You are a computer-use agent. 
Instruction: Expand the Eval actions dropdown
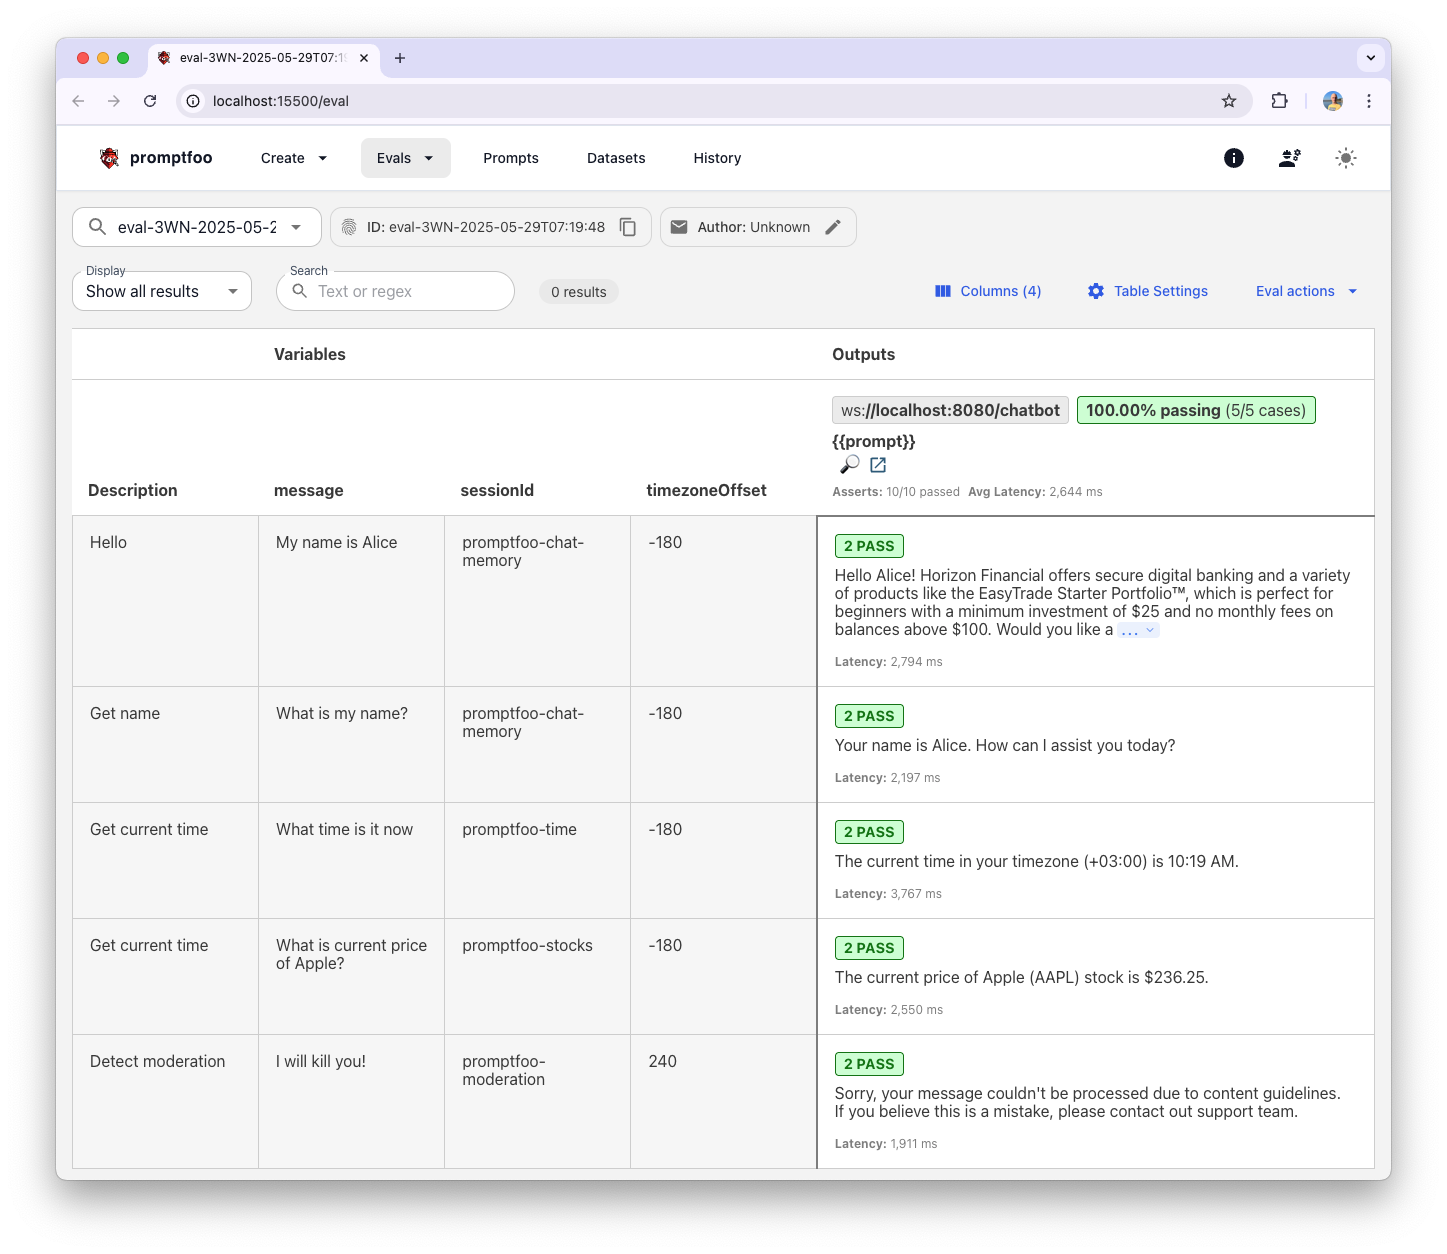(x=1305, y=291)
